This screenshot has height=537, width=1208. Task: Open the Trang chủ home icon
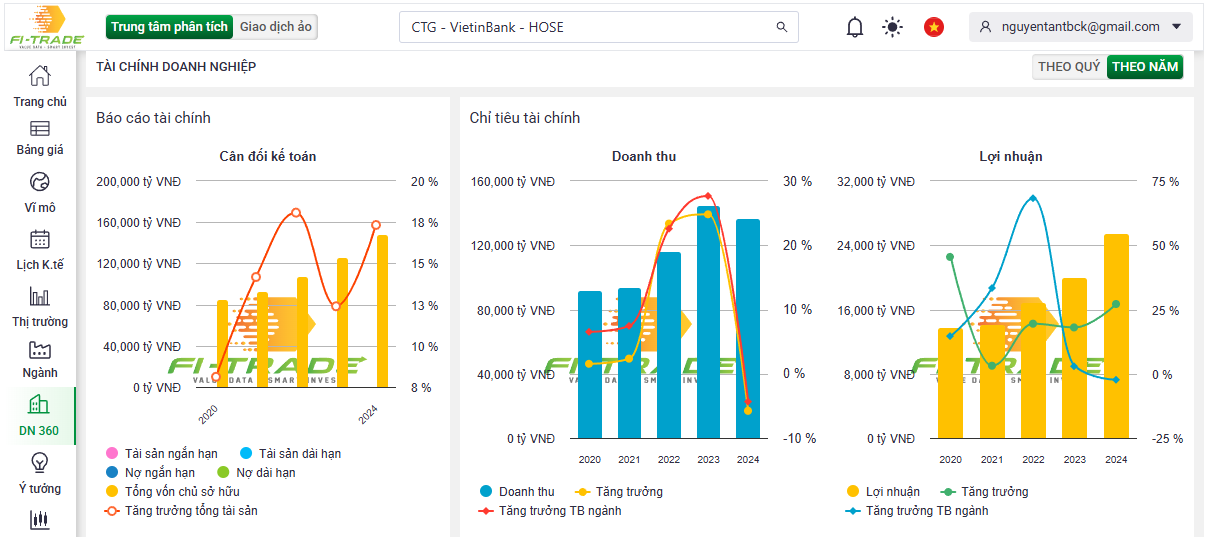[x=39, y=76]
